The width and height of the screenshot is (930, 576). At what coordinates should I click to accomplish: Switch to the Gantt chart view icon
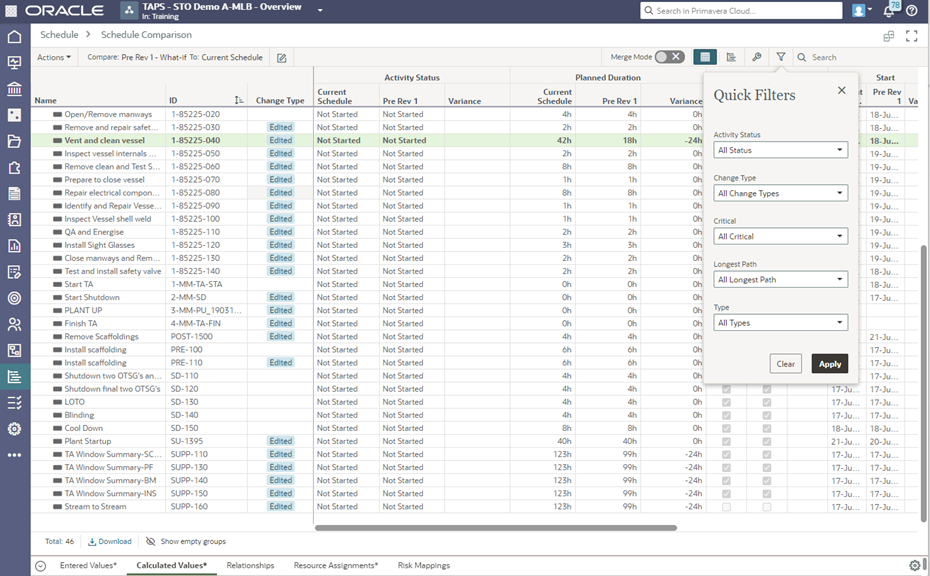click(x=731, y=57)
